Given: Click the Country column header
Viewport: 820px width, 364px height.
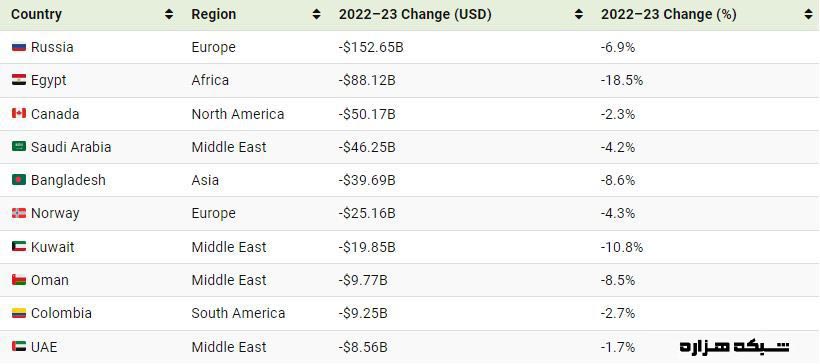Looking at the screenshot, I should (36, 15).
